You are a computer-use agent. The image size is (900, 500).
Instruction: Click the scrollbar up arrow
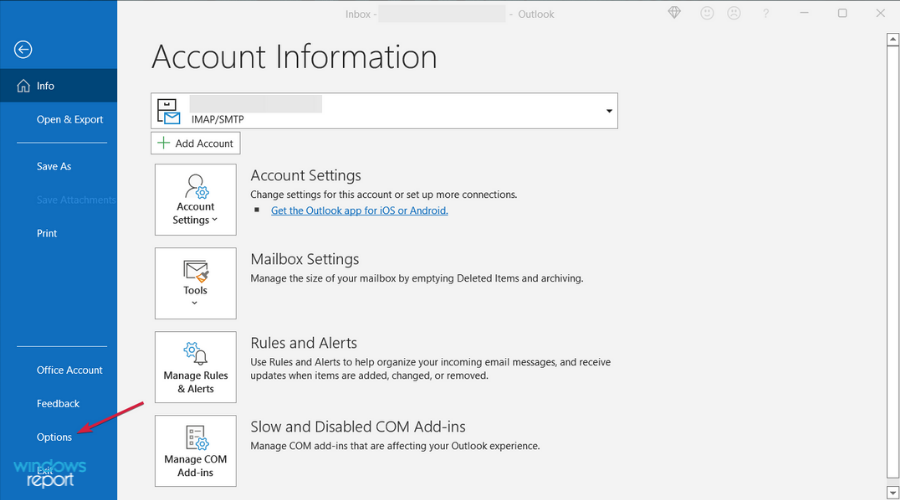[x=891, y=40]
